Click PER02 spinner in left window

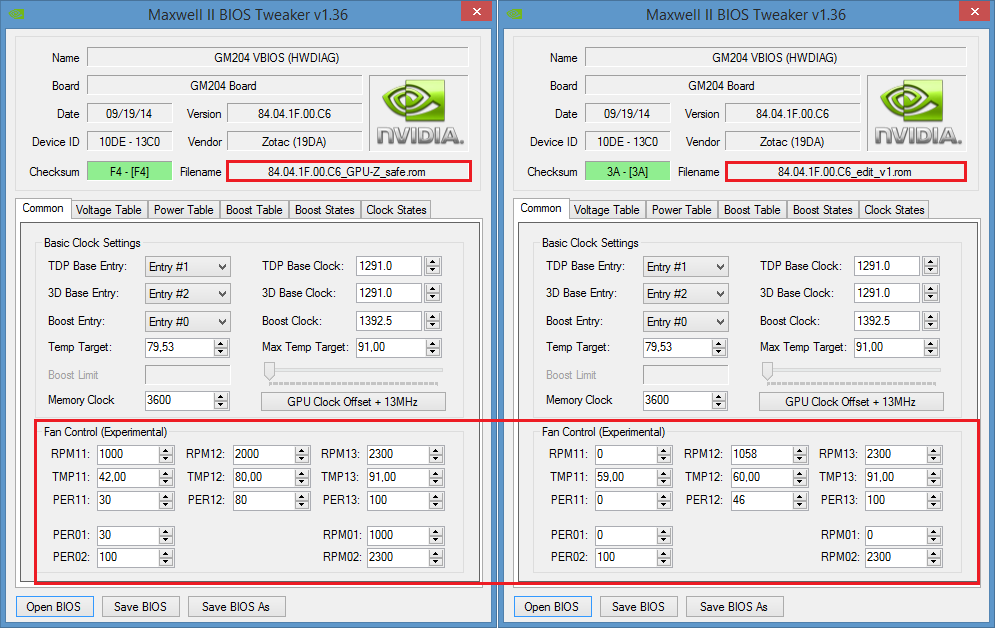click(166, 558)
